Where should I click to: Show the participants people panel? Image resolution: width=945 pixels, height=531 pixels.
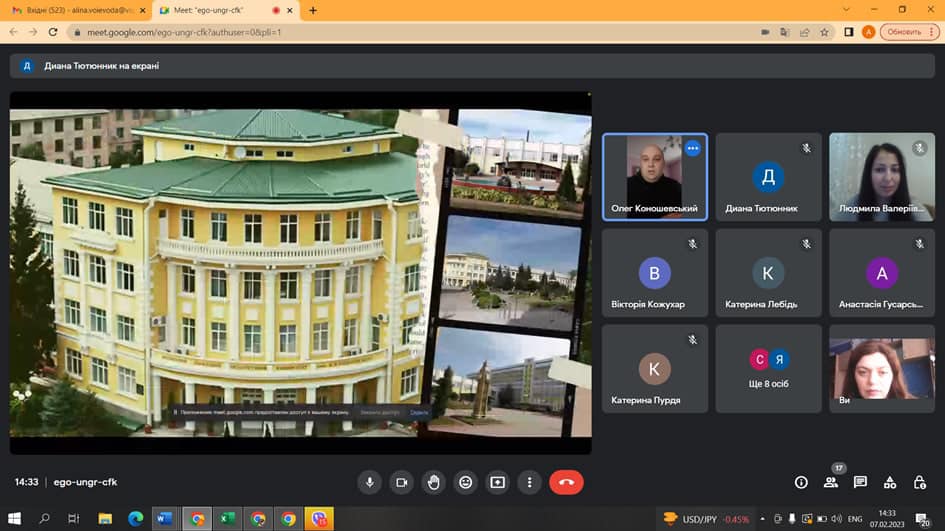[831, 482]
